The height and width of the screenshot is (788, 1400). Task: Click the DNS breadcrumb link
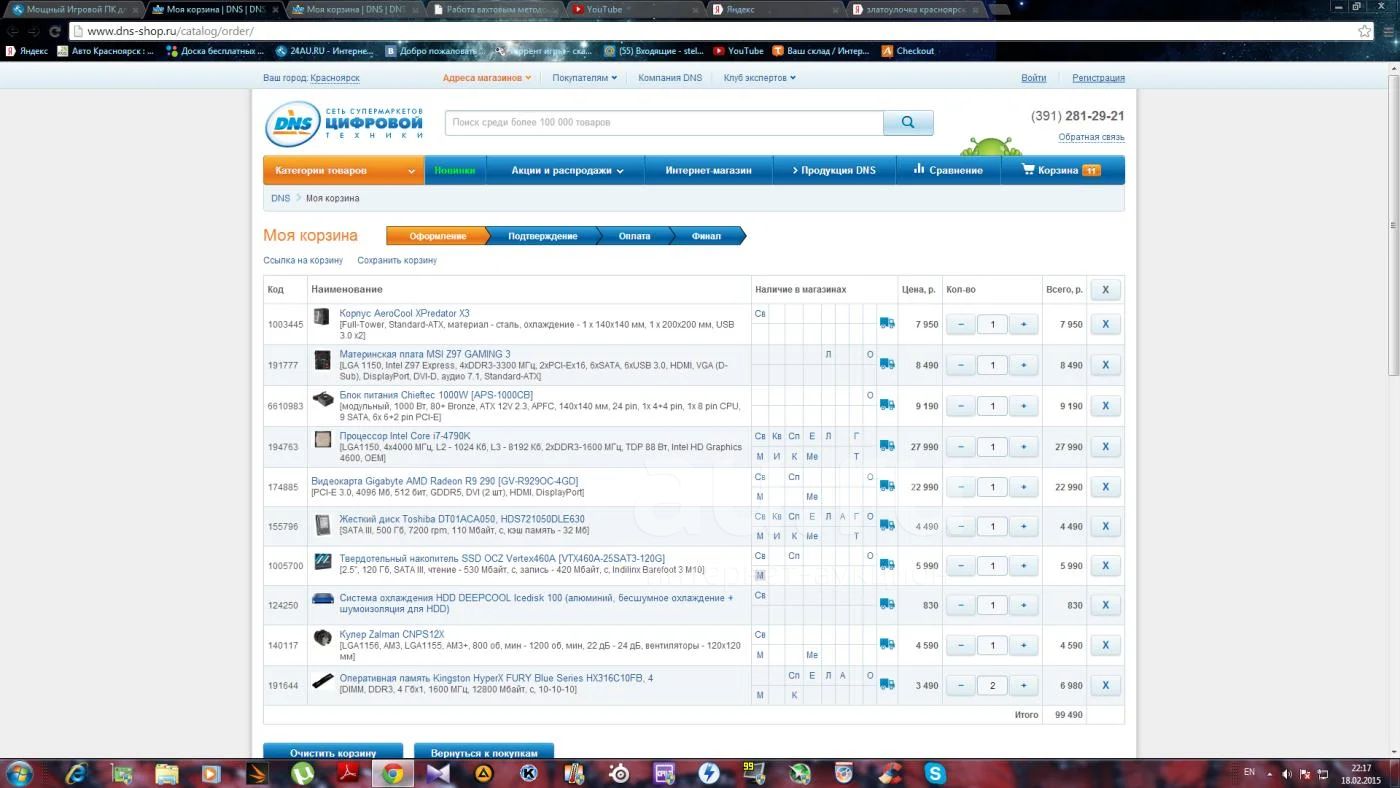click(x=281, y=198)
